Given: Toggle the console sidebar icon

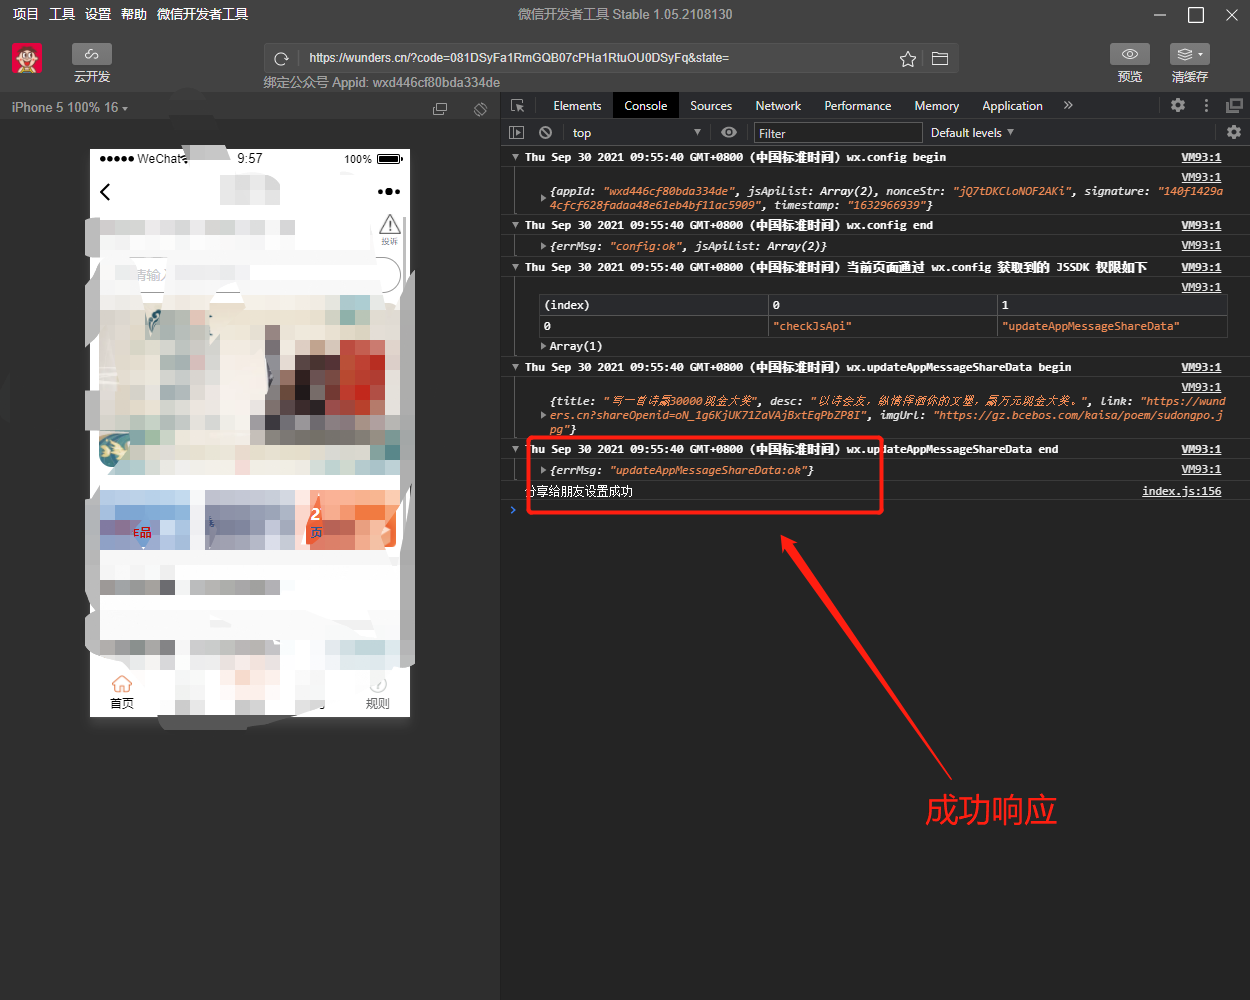Looking at the screenshot, I should 517,132.
